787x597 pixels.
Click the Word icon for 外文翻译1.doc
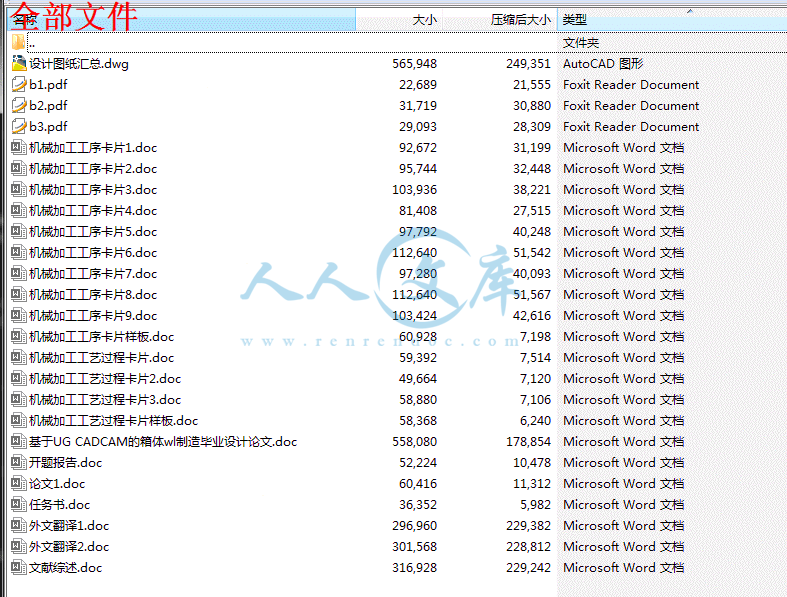[18, 526]
